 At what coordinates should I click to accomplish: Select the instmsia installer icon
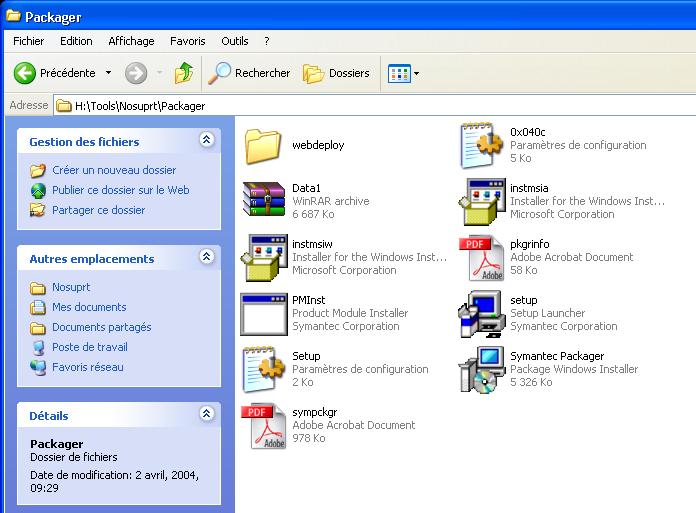click(x=482, y=201)
